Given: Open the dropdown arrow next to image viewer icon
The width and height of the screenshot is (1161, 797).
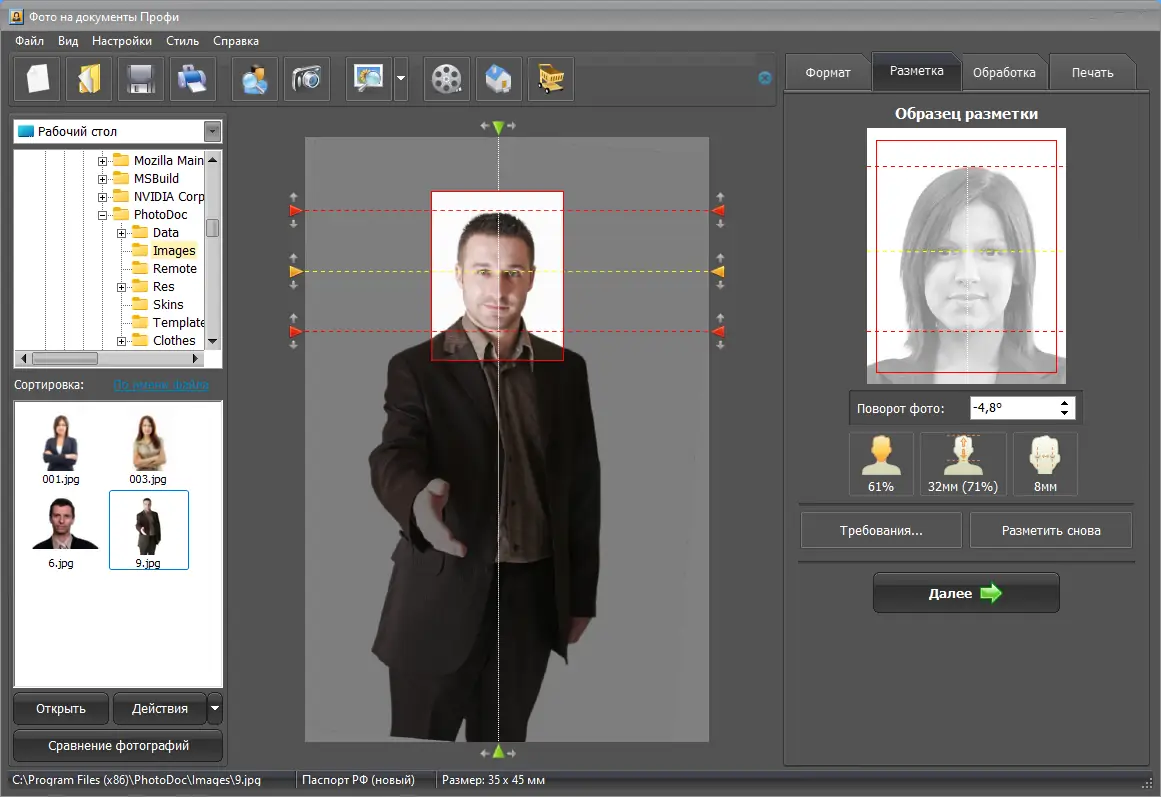Looking at the screenshot, I should click(x=401, y=79).
